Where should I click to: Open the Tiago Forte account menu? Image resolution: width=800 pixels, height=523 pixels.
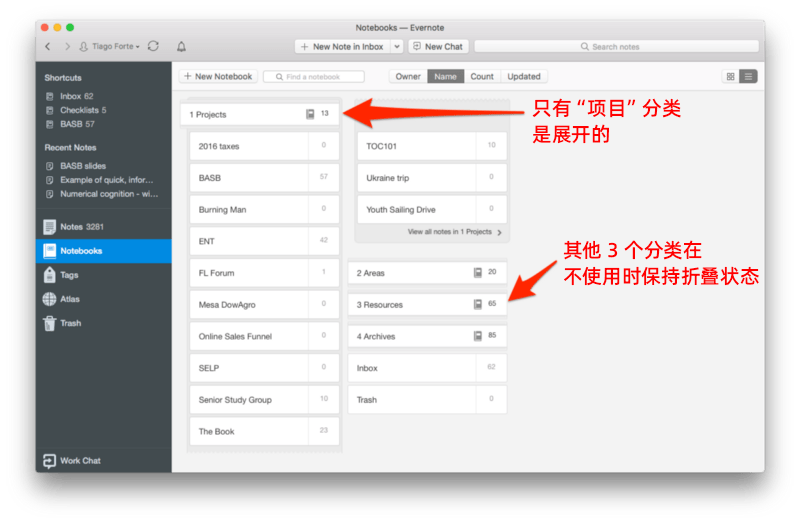click(110, 46)
